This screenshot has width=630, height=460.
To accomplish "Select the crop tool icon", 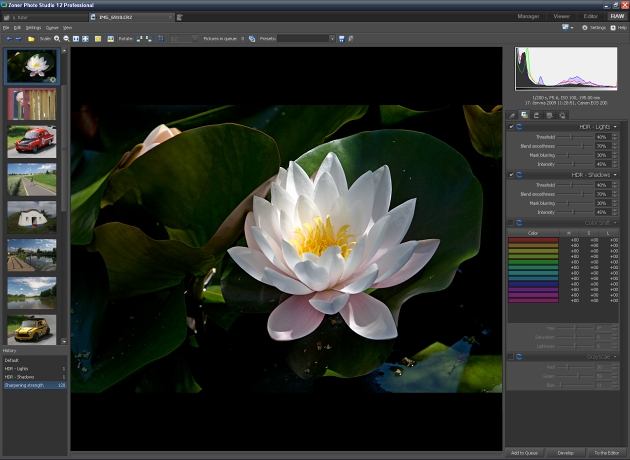I will click(161, 39).
